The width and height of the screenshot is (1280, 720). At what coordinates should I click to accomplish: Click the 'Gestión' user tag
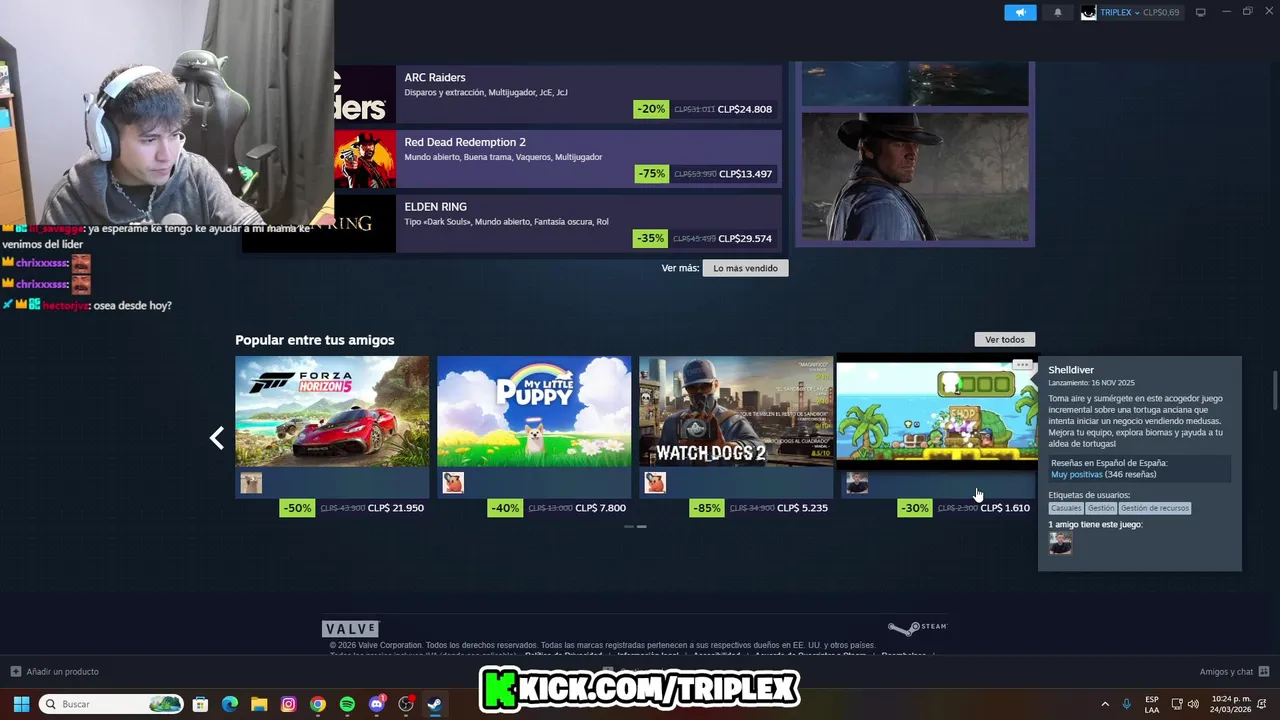point(1101,508)
